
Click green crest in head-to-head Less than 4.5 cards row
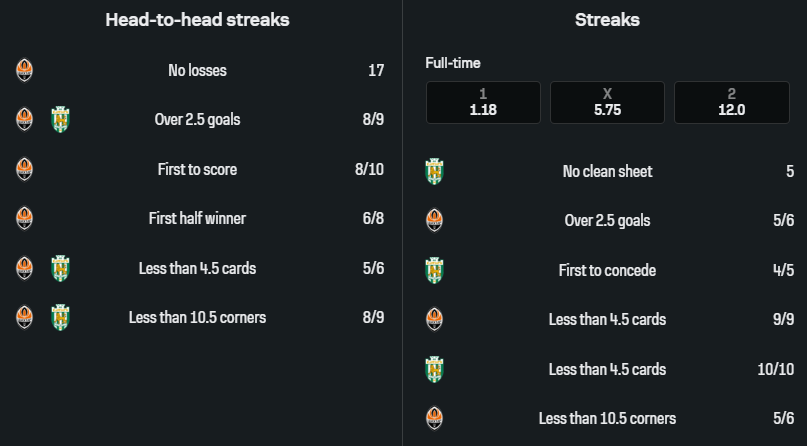60,268
